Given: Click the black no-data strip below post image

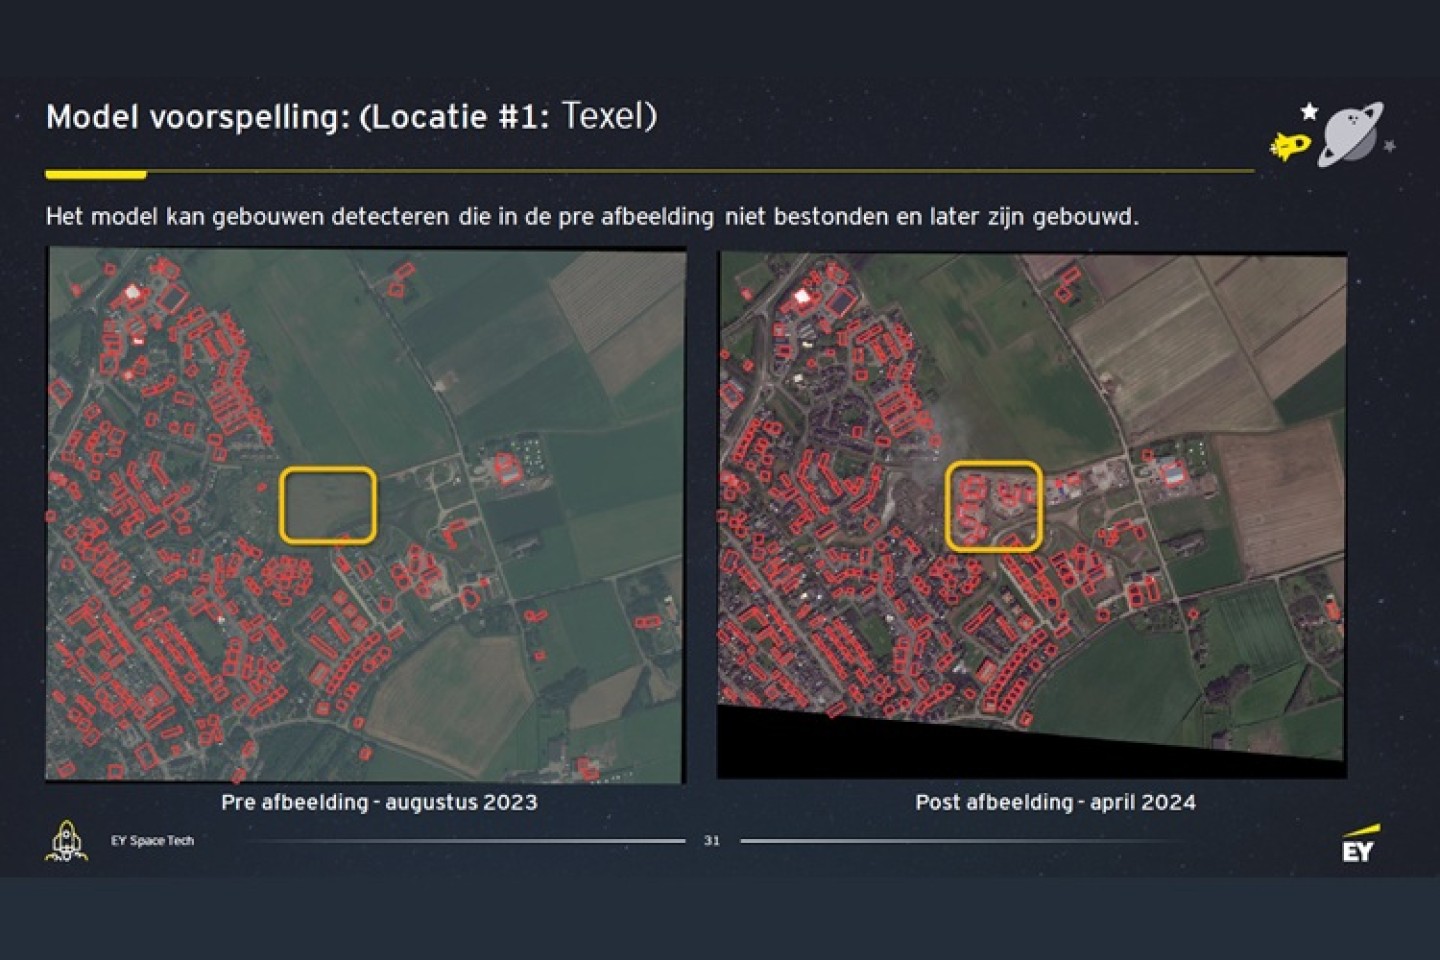Looking at the screenshot, I should [x=900, y=750].
